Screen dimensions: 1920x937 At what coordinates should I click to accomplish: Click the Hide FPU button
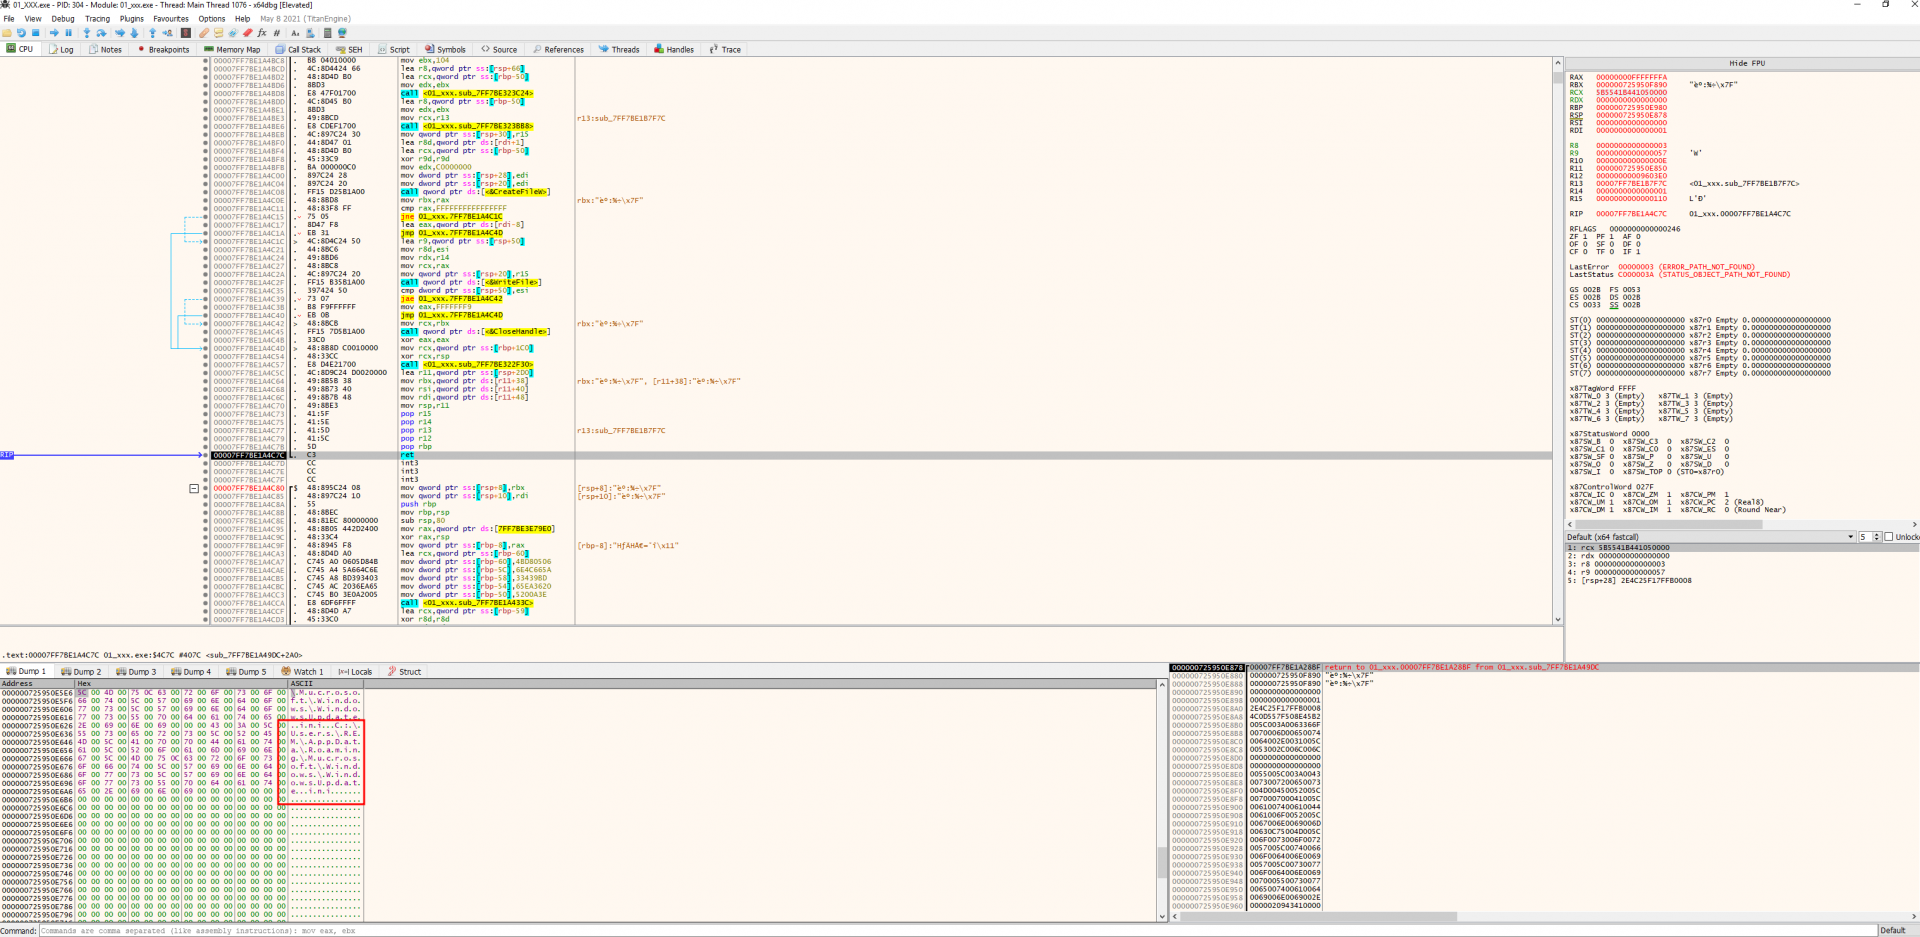1746,63
